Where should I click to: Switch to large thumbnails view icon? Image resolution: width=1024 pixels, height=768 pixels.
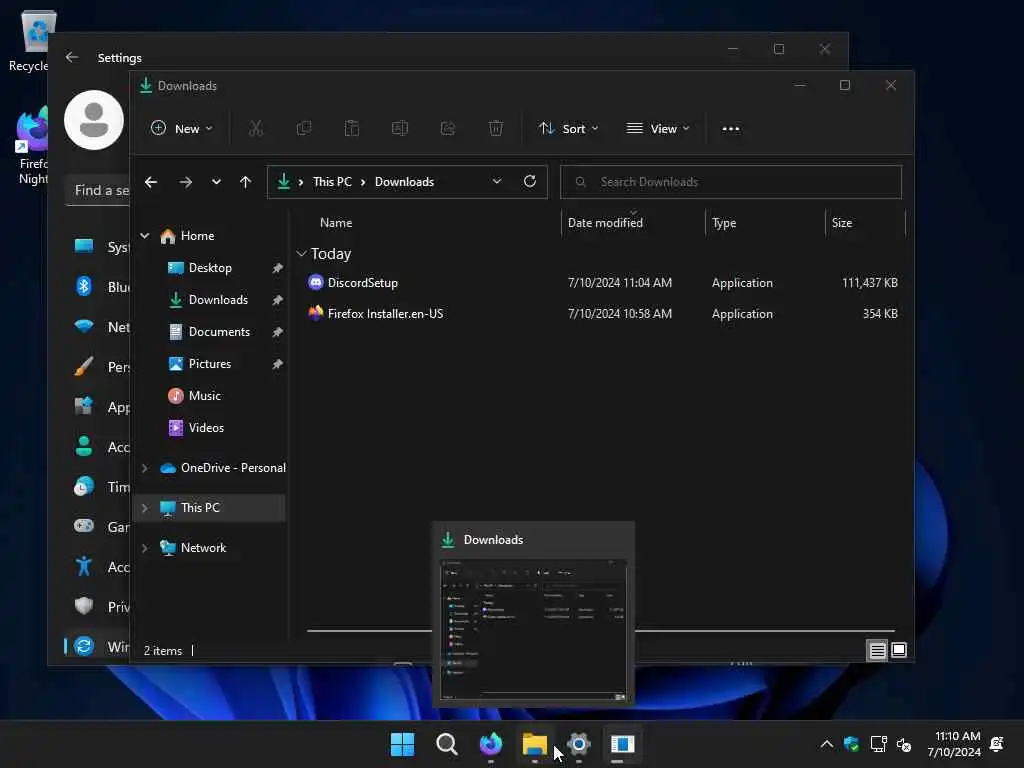899,650
